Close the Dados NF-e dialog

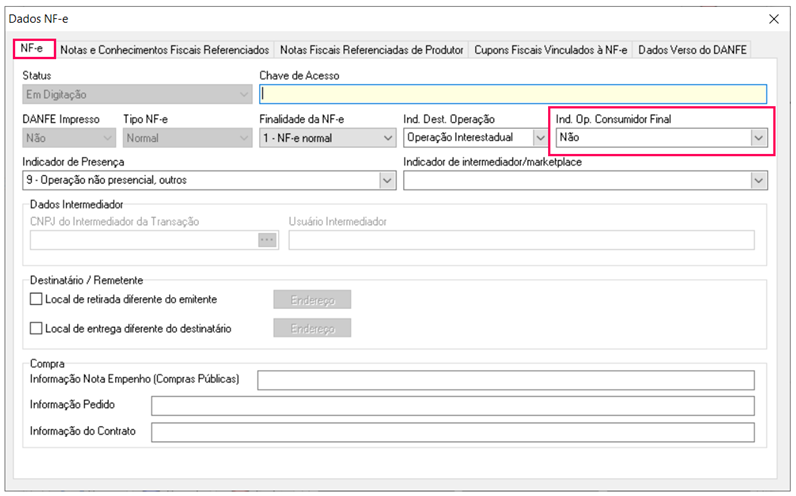coord(773,18)
